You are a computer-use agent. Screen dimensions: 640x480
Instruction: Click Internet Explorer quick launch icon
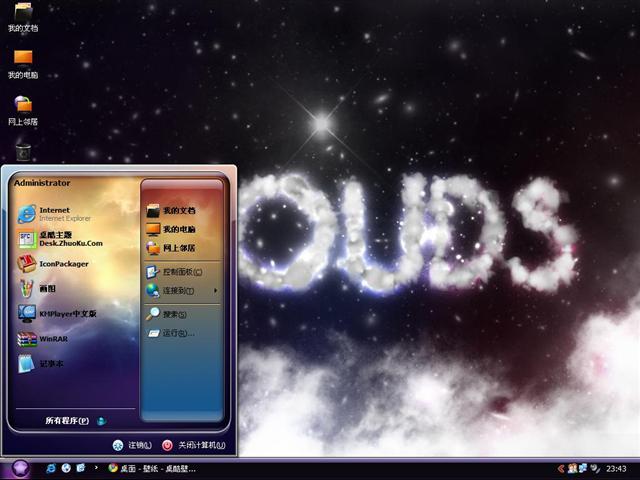click(x=51, y=468)
